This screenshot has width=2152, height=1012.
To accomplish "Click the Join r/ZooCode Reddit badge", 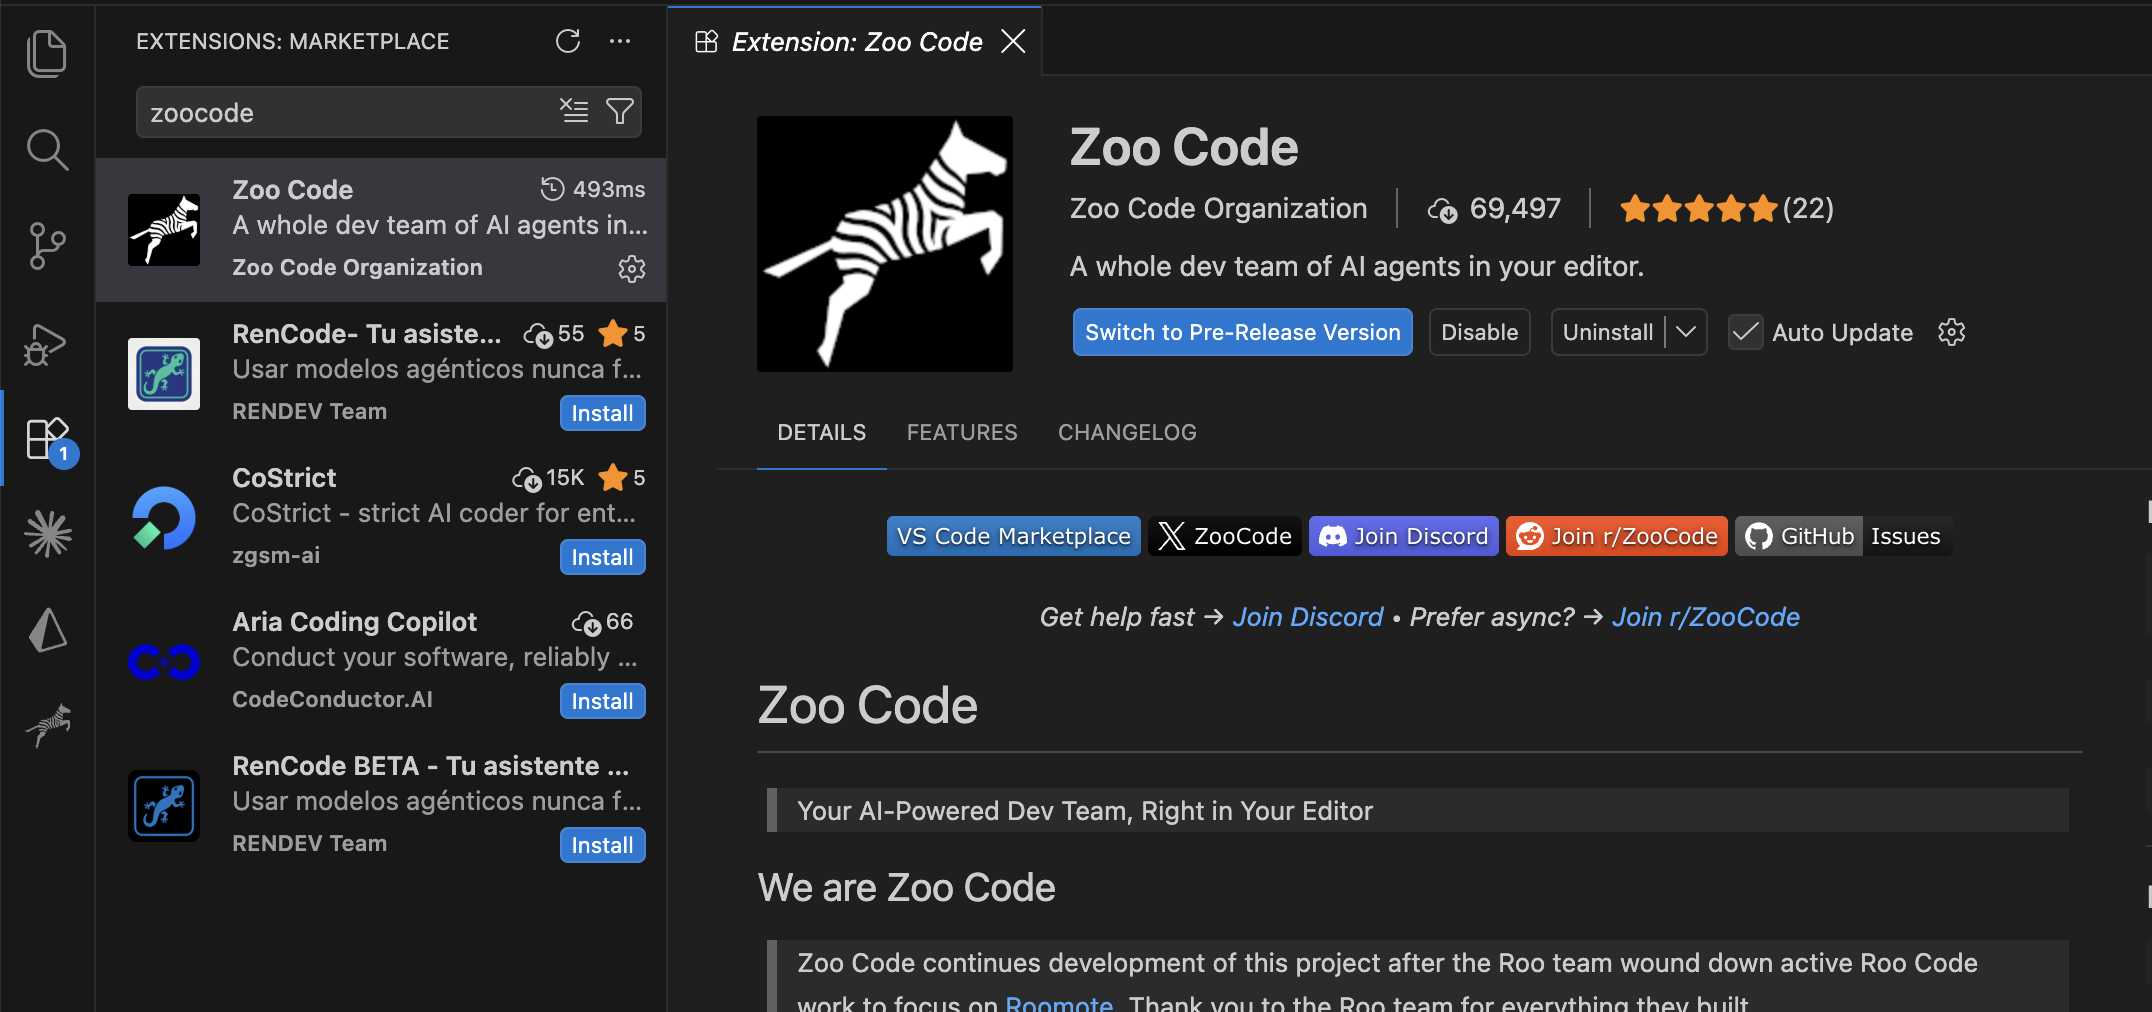I will click(1616, 536).
